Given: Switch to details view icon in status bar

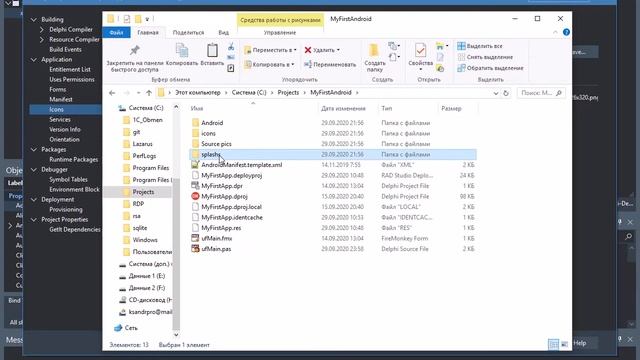Looking at the screenshot, I should 553,344.
